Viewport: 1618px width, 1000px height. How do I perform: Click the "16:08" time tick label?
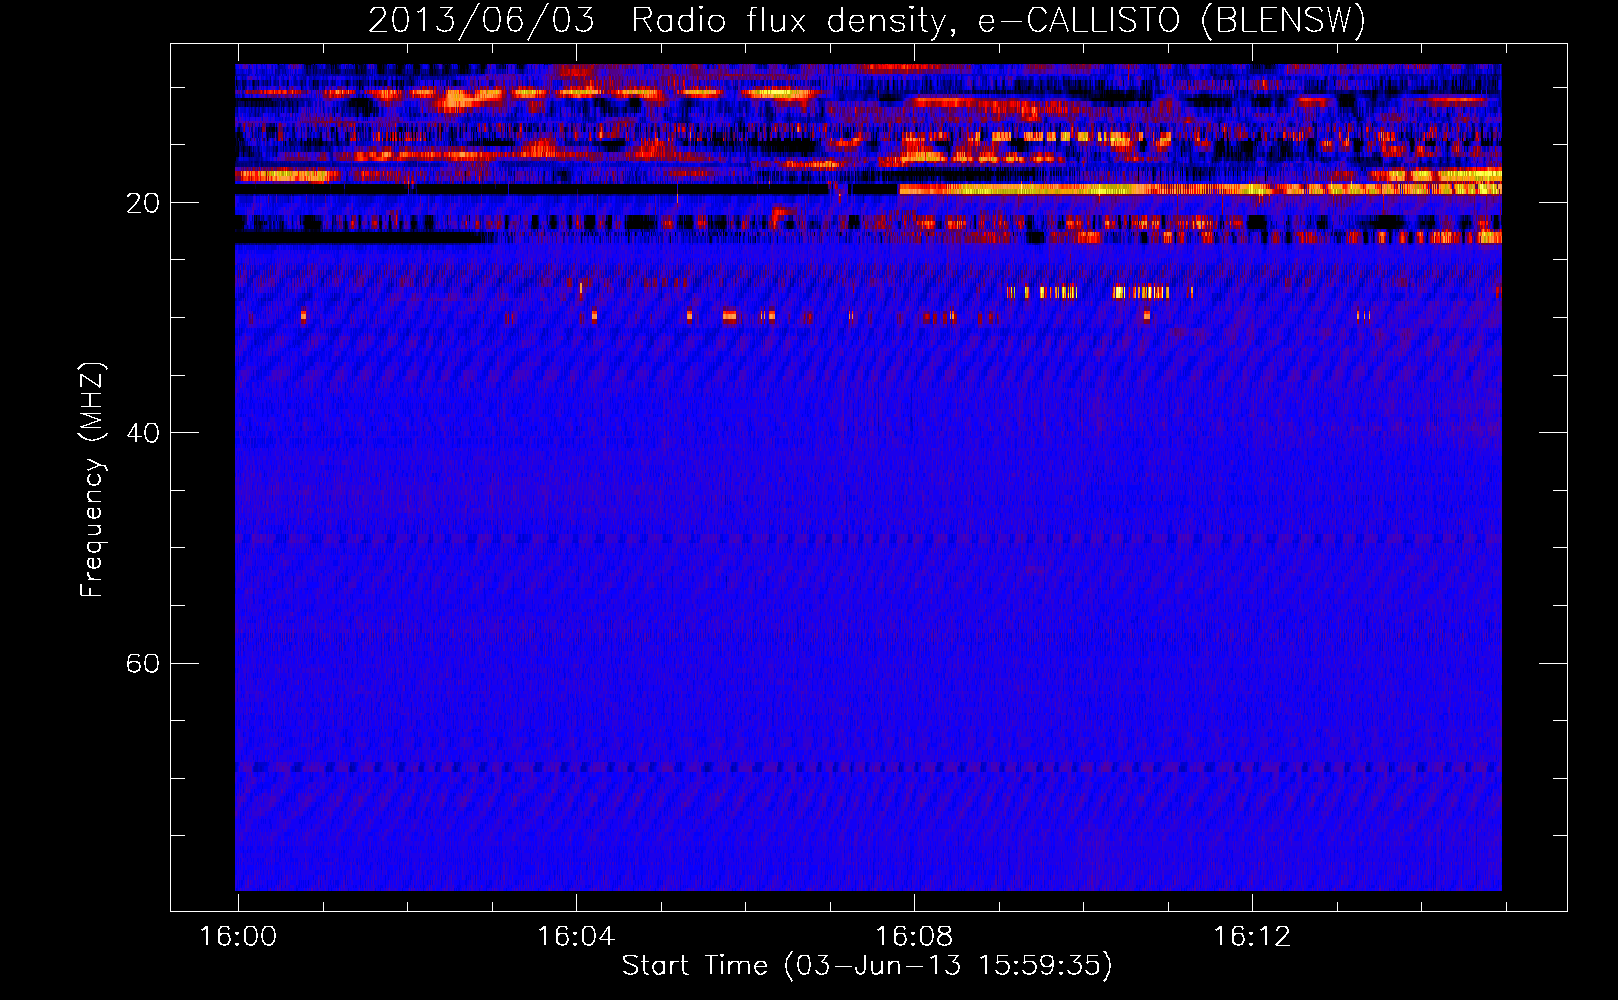click(x=914, y=937)
